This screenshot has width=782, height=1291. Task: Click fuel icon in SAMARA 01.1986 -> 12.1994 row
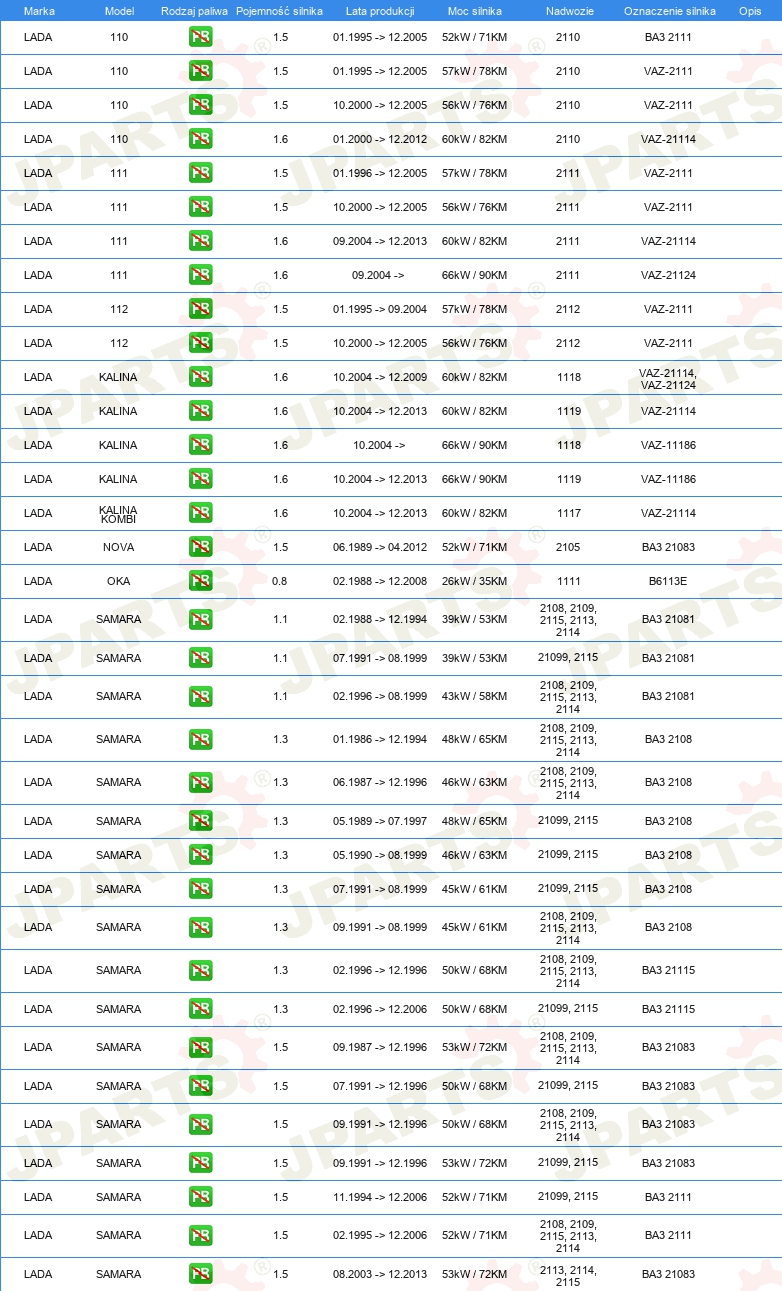tap(200, 740)
